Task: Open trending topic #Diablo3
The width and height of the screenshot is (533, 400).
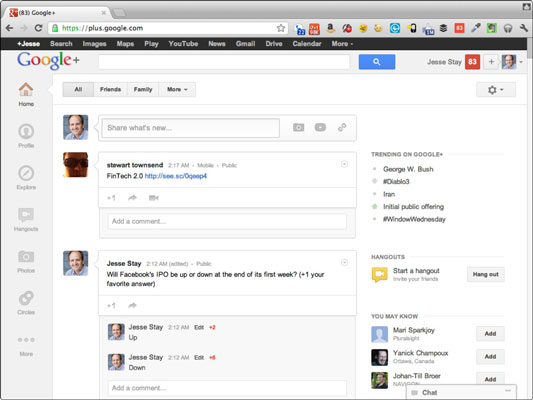Action: coord(396,181)
